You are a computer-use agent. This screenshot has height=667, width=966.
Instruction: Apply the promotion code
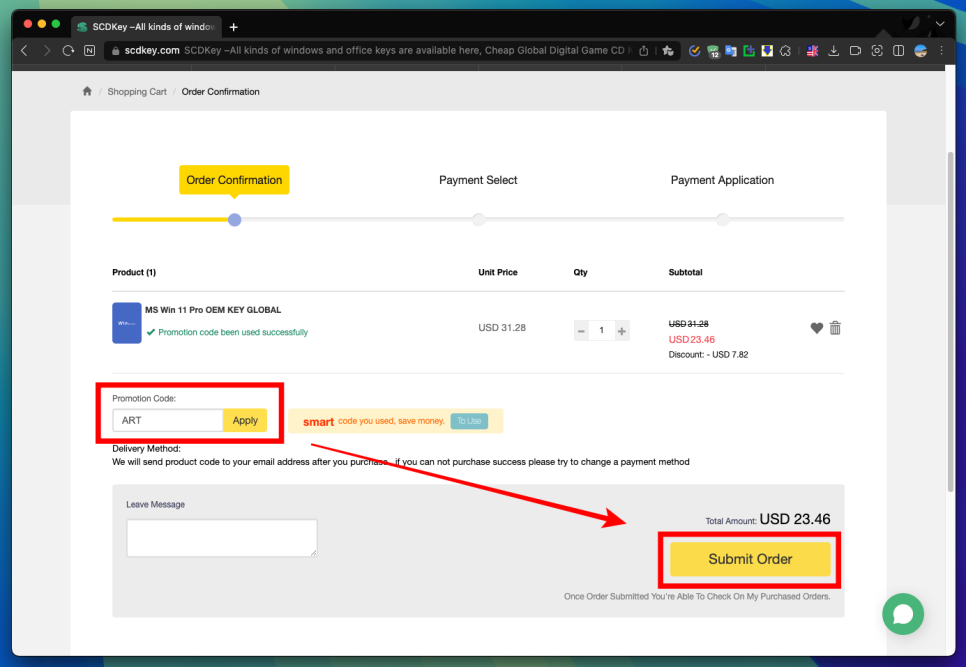pyautogui.click(x=245, y=420)
